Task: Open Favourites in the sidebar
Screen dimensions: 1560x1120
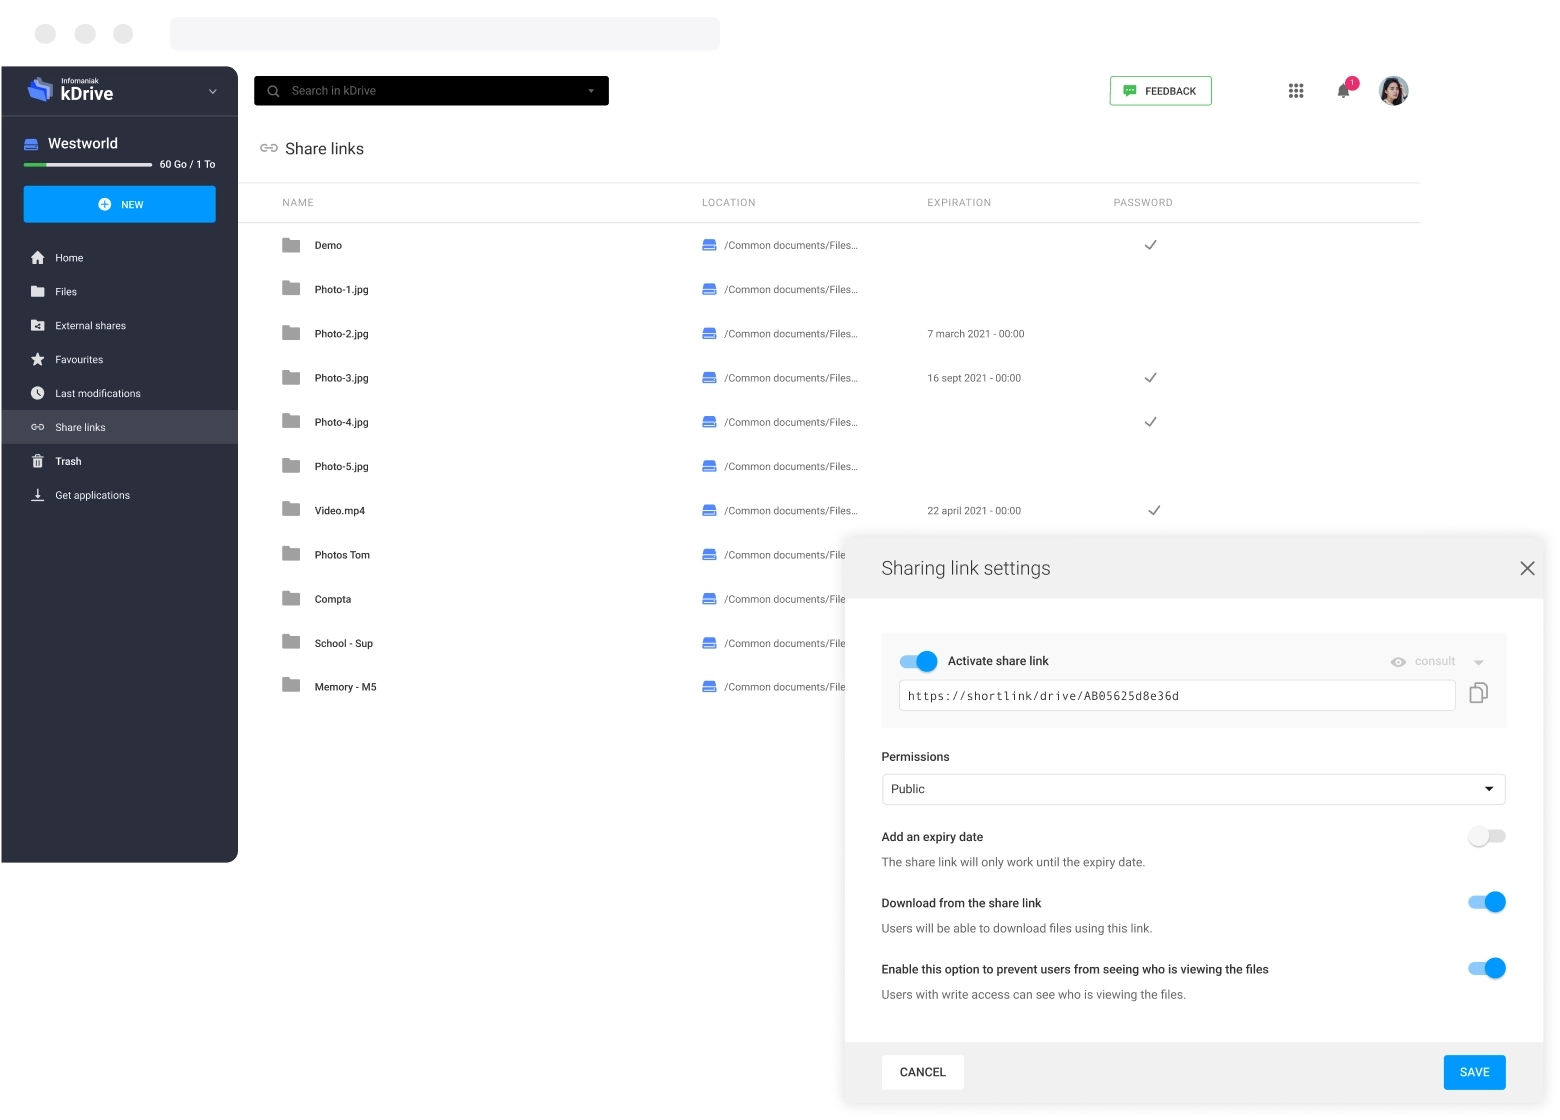Action: (x=120, y=360)
